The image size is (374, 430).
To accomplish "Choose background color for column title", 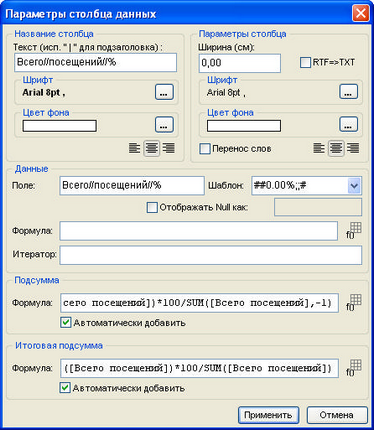I will (x=164, y=124).
